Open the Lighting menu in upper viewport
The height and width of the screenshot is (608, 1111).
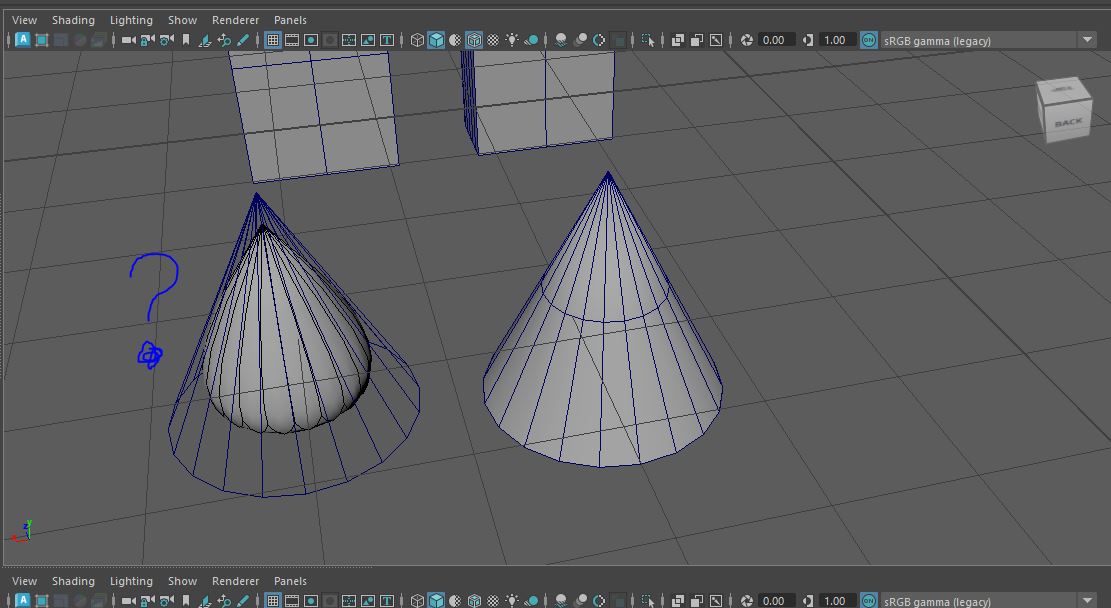point(131,20)
